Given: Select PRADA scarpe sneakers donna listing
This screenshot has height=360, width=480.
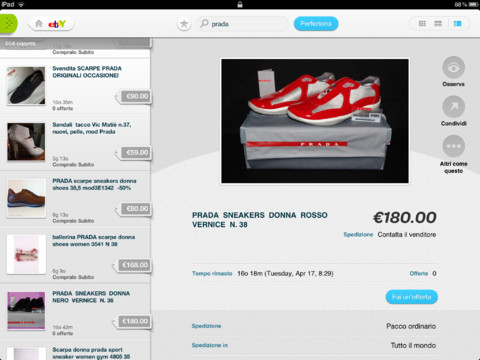Looking at the screenshot, I should 75,199.
